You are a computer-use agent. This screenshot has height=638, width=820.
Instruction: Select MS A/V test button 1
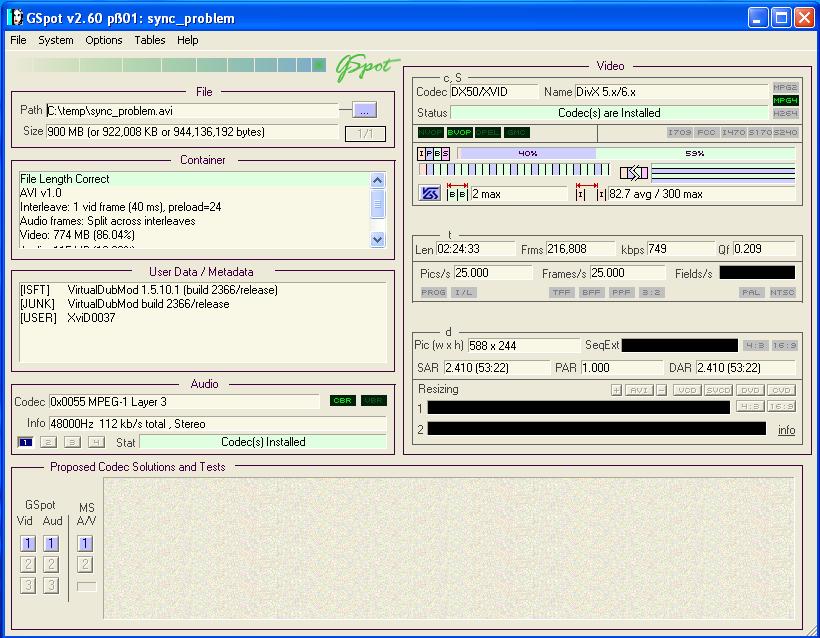click(85, 543)
